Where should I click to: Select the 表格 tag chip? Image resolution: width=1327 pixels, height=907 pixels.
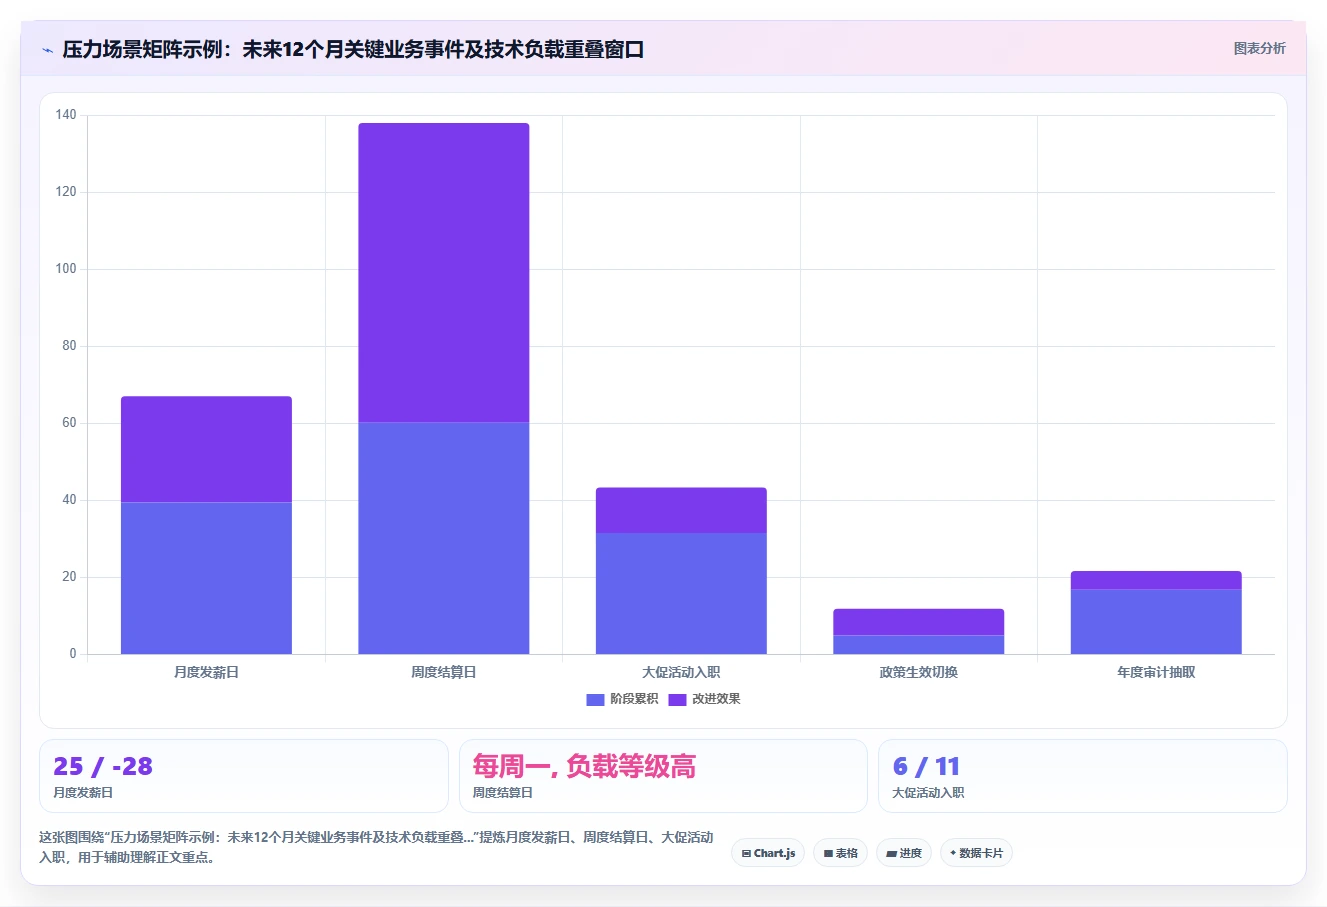pos(840,853)
